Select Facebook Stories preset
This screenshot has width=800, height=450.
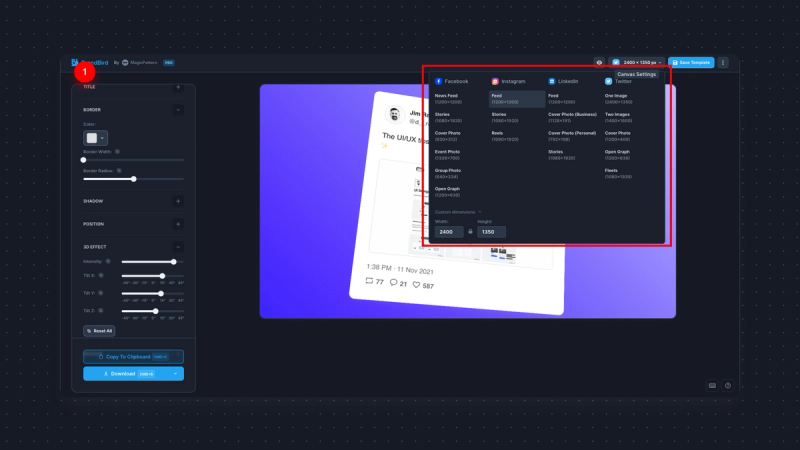click(449, 117)
